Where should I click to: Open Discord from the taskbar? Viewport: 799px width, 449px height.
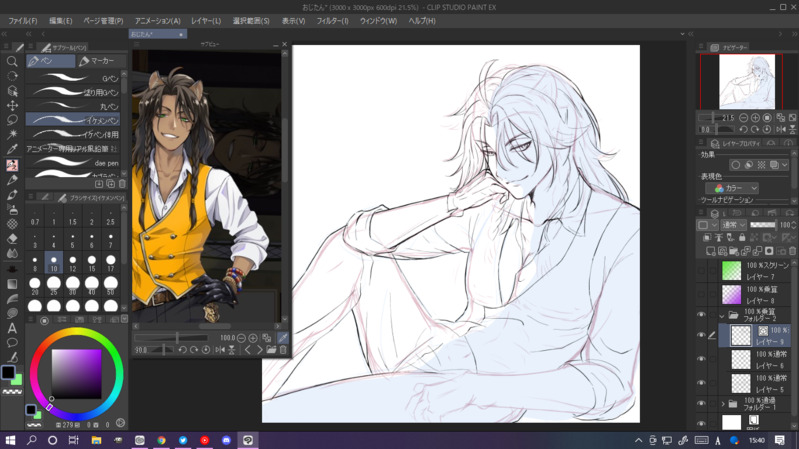[x=226, y=440]
